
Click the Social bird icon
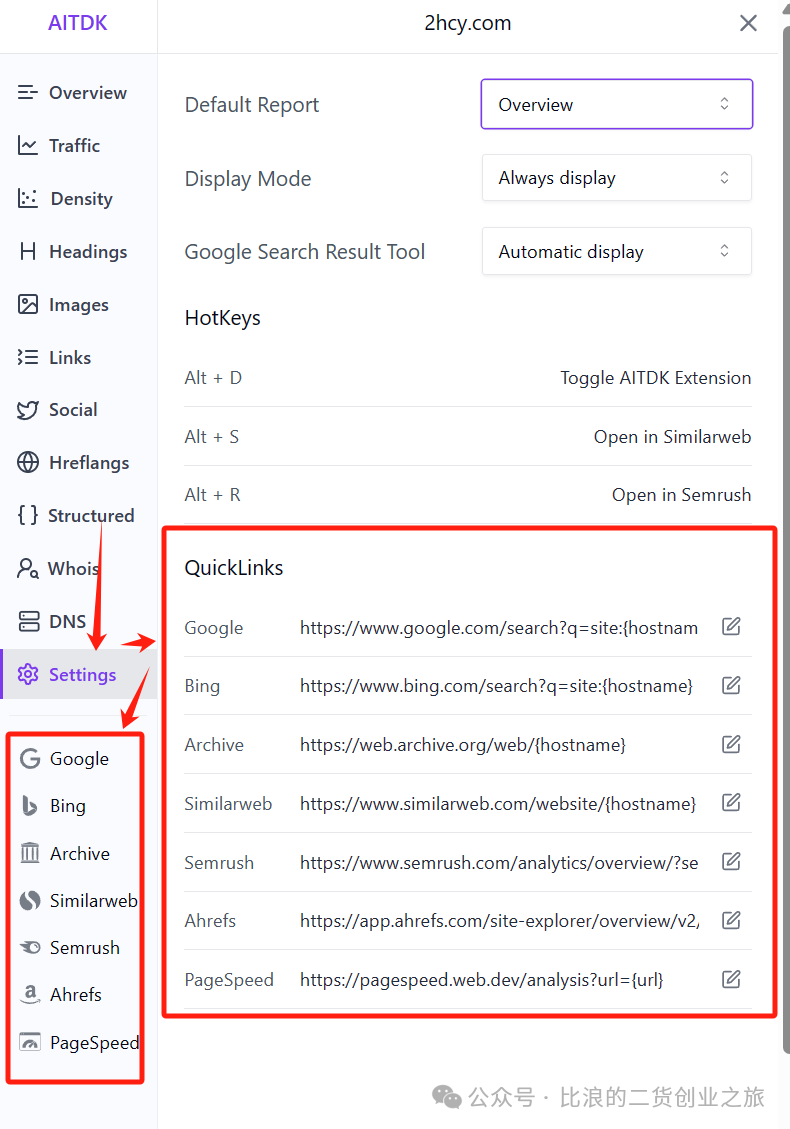click(x=27, y=410)
